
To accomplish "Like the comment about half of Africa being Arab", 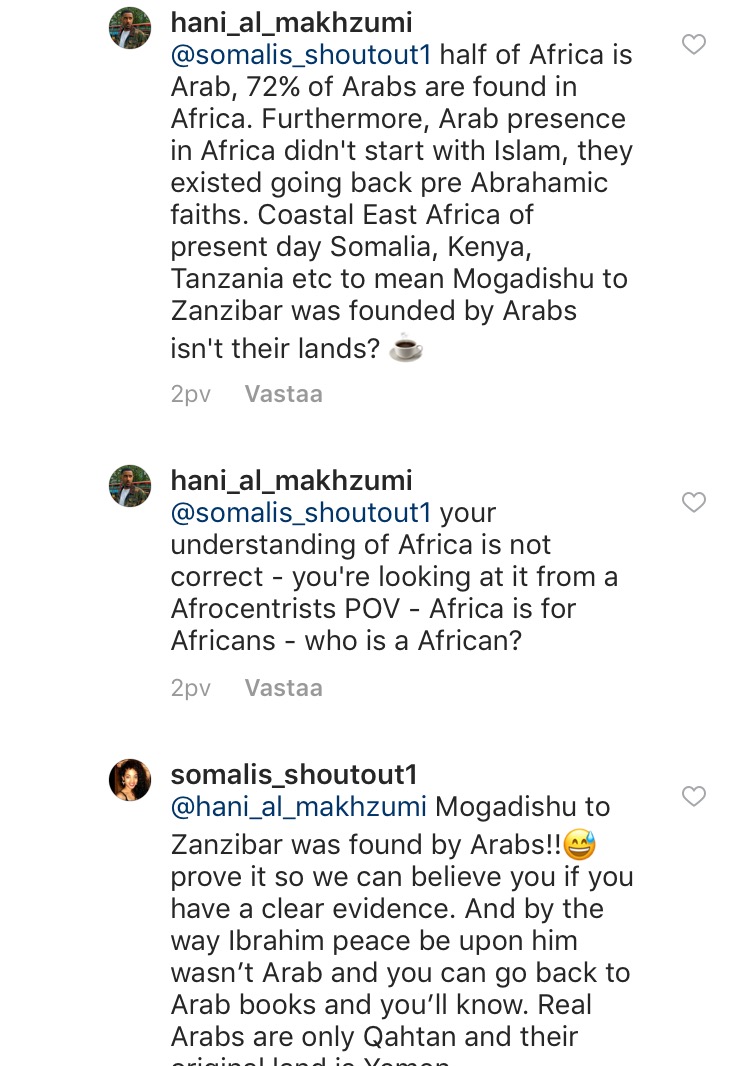I will tap(694, 44).
